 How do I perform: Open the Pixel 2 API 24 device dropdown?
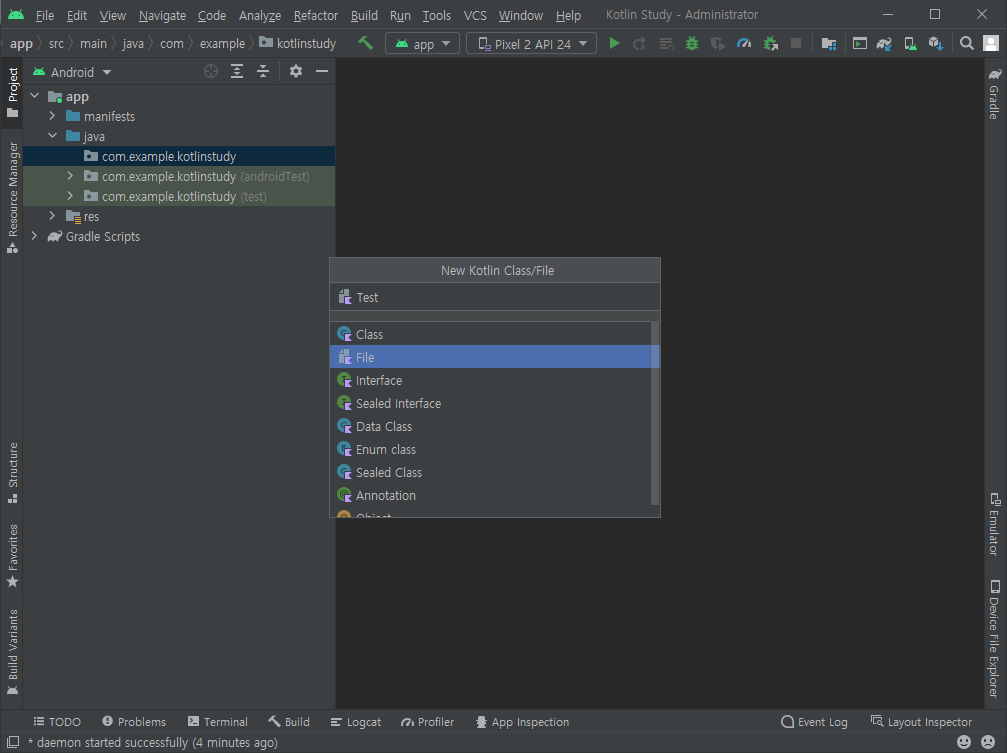tap(531, 43)
